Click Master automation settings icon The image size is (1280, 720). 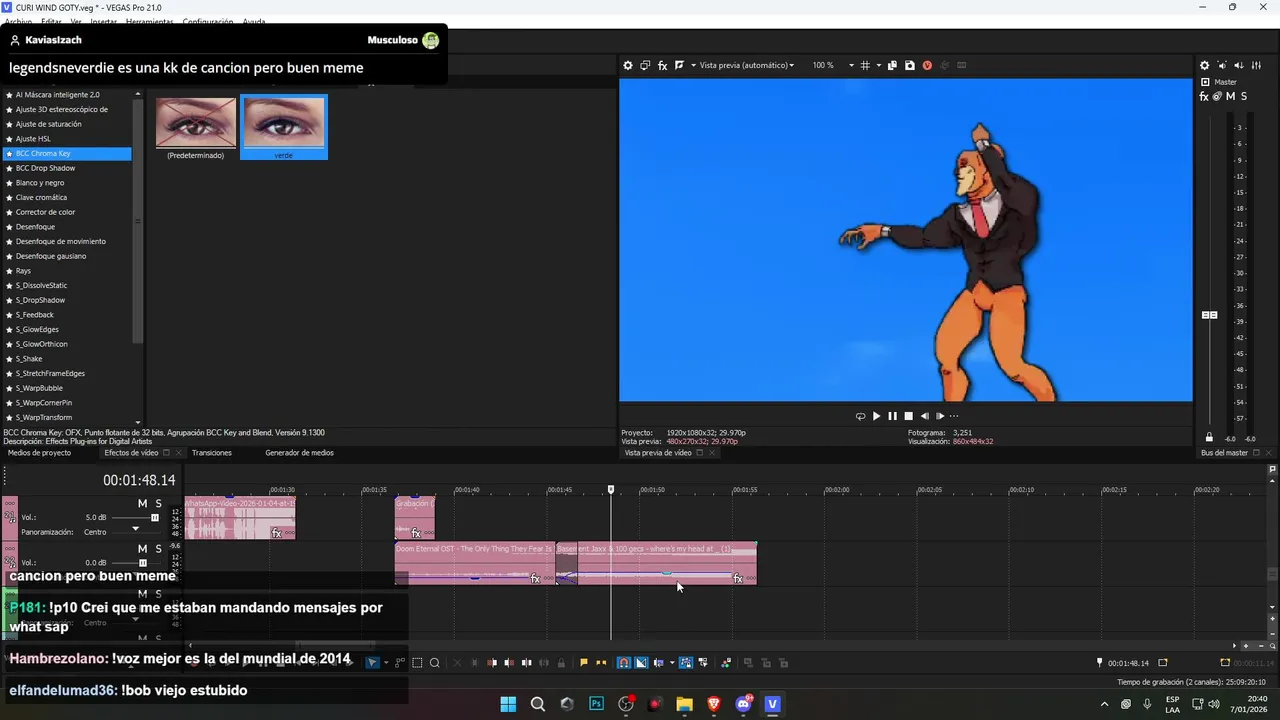coord(1217,96)
